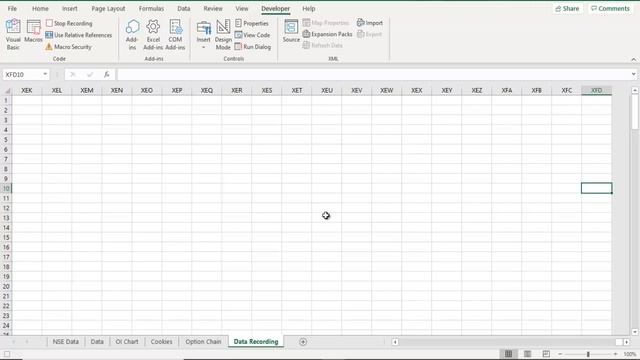Open the Macros dialog
640x360 pixels.
tap(33, 31)
